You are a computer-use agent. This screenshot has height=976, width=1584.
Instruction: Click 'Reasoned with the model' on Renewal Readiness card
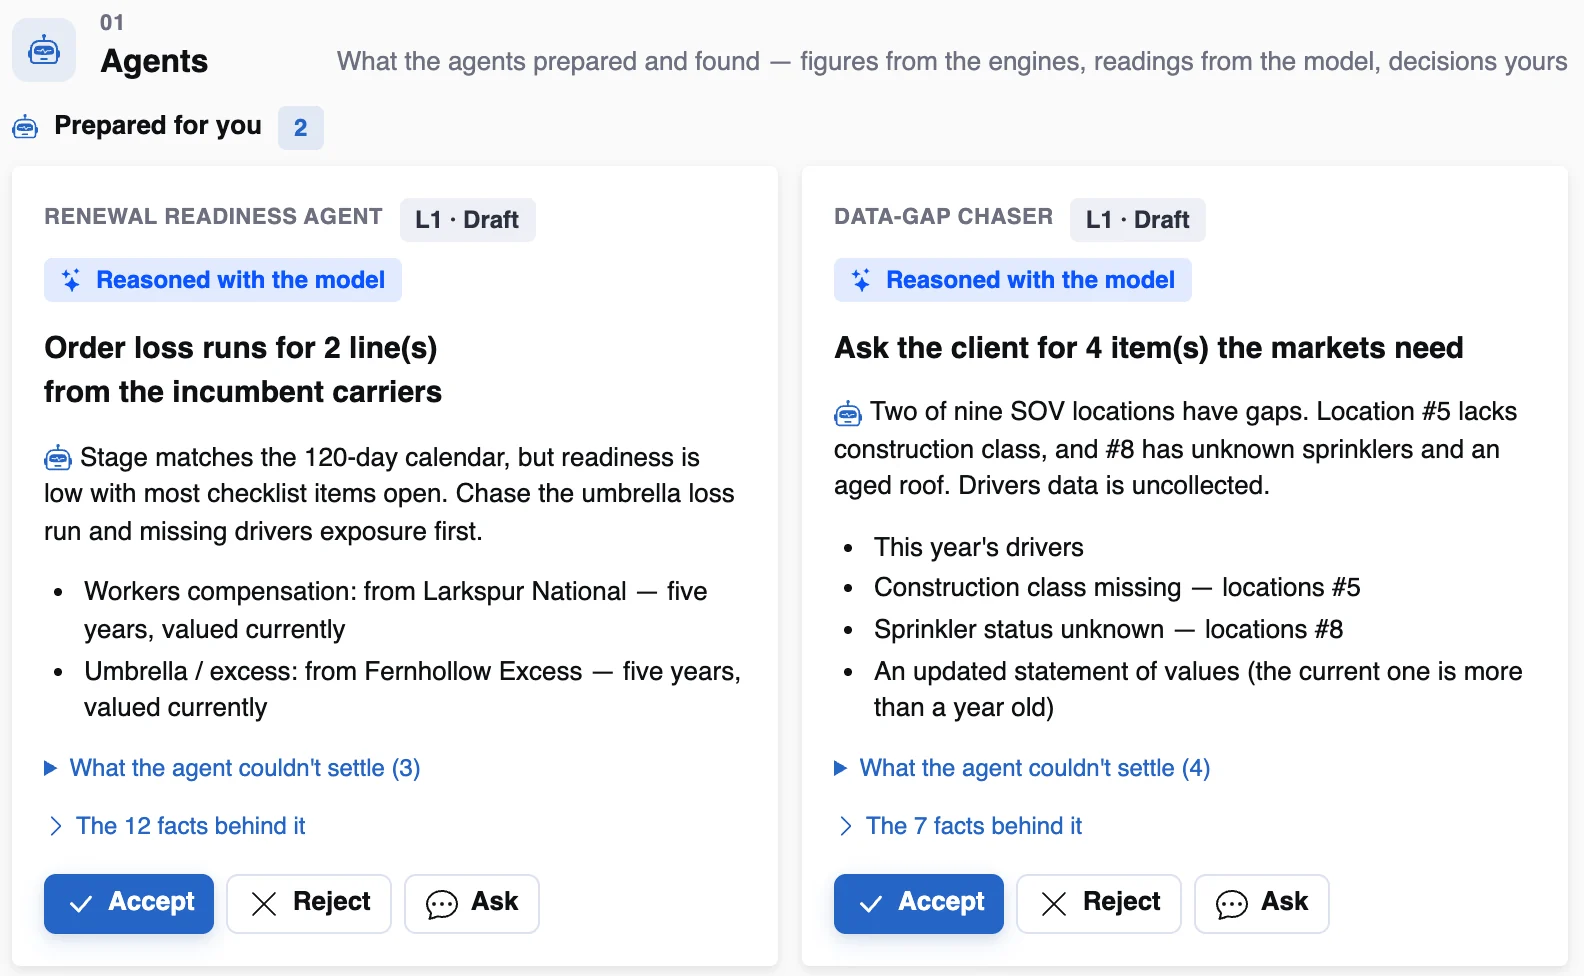point(223,280)
